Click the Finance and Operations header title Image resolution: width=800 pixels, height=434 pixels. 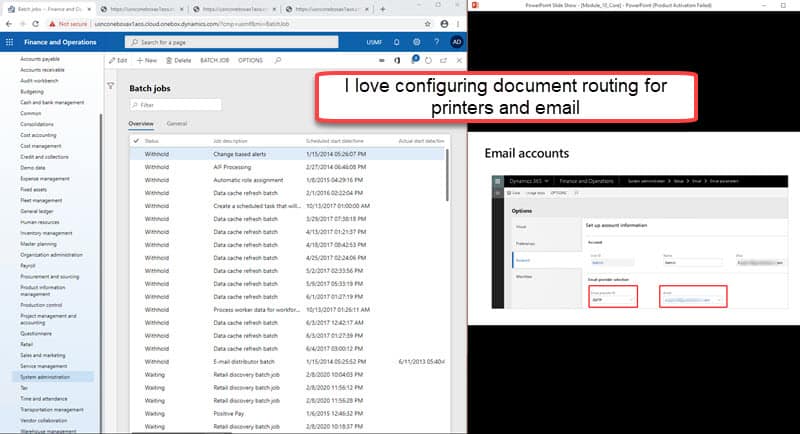[60, 42]
